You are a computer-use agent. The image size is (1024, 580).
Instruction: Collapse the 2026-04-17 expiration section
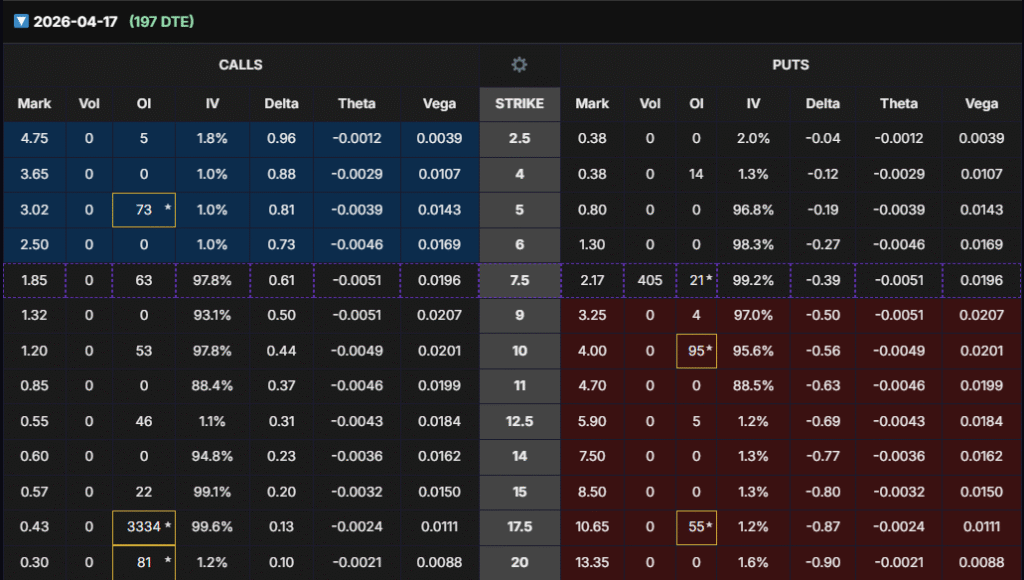pyautogui.click(x=21, y=21)
